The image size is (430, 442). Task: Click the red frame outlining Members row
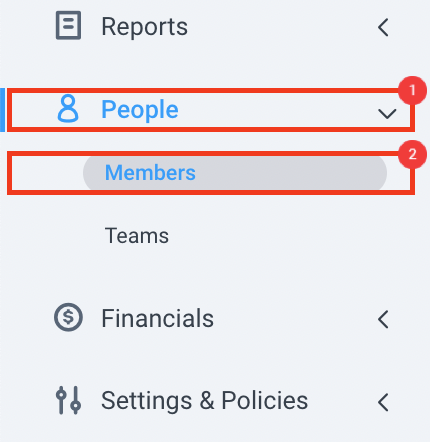[211, 173]
